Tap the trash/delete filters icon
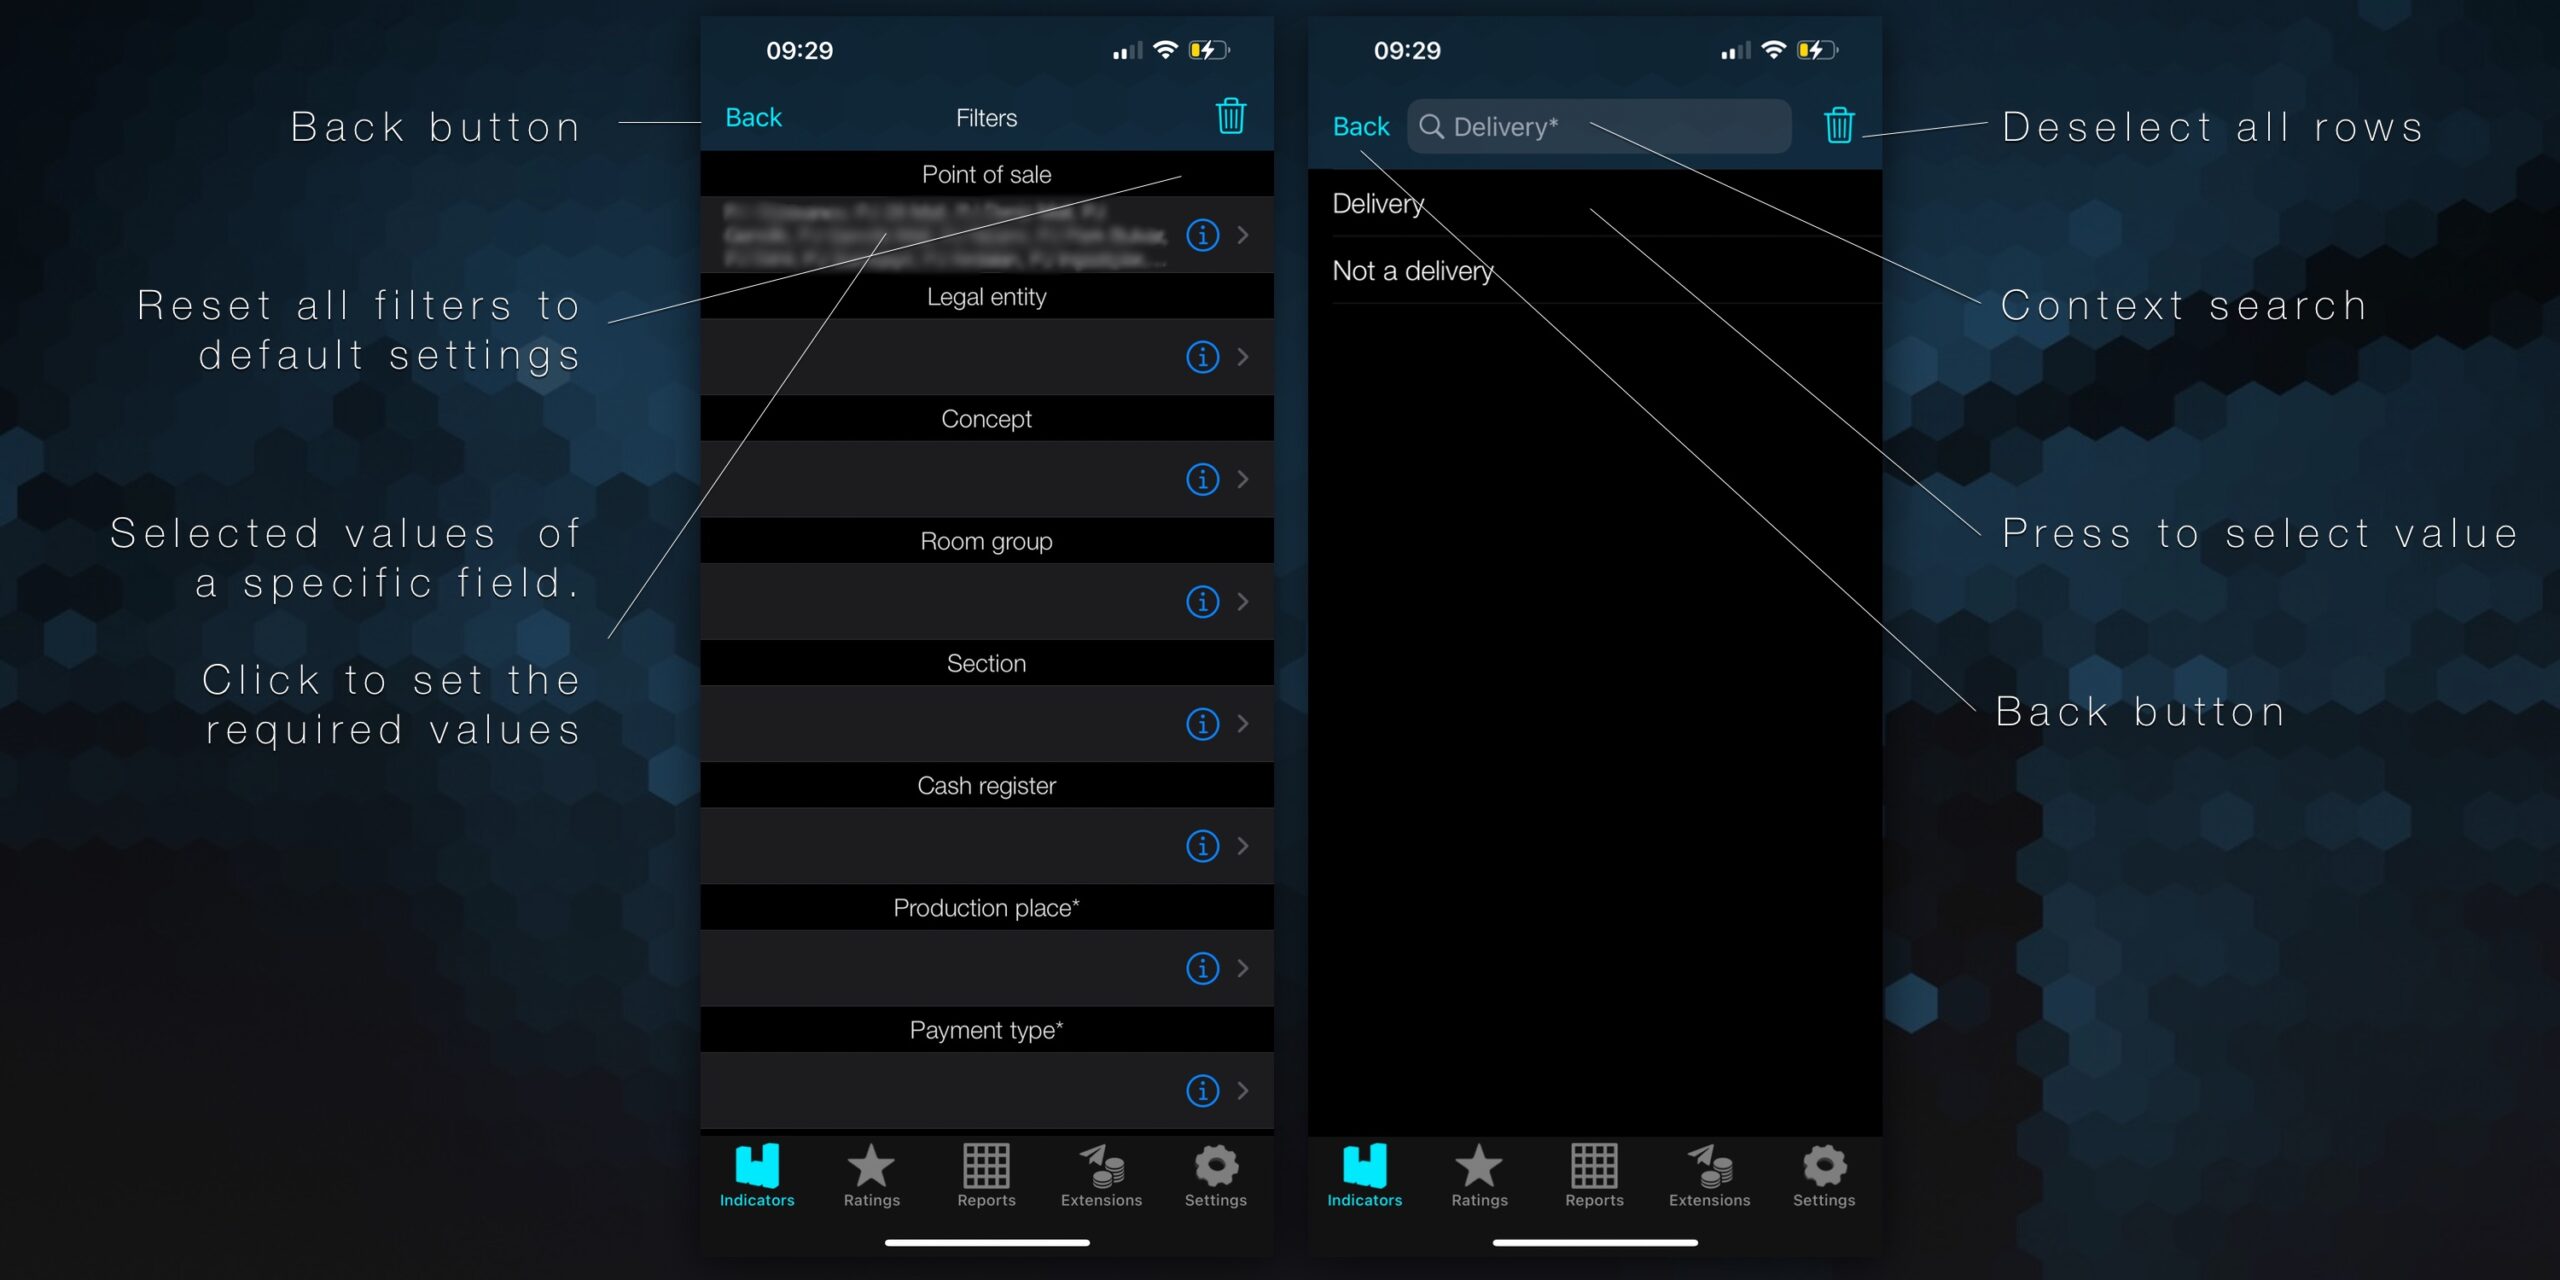This screenshot has height=1280, width=2560. pos(1229,116)
